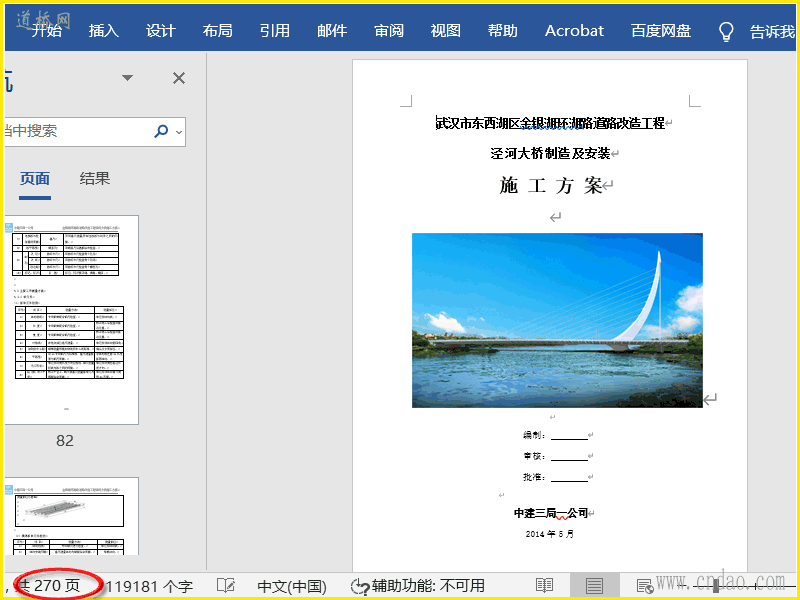800x600 pixels.
Task: Open the 插入 ribbon tab
Action: (x=104, y=31)
